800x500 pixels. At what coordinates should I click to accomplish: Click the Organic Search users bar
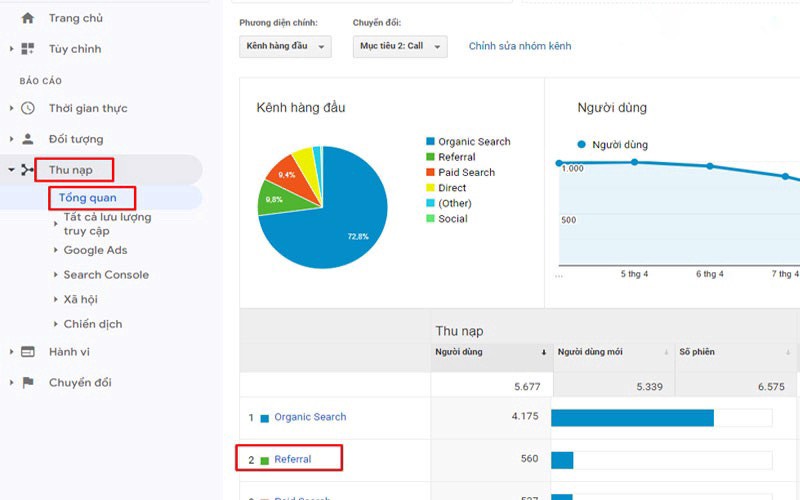[632, 417]
